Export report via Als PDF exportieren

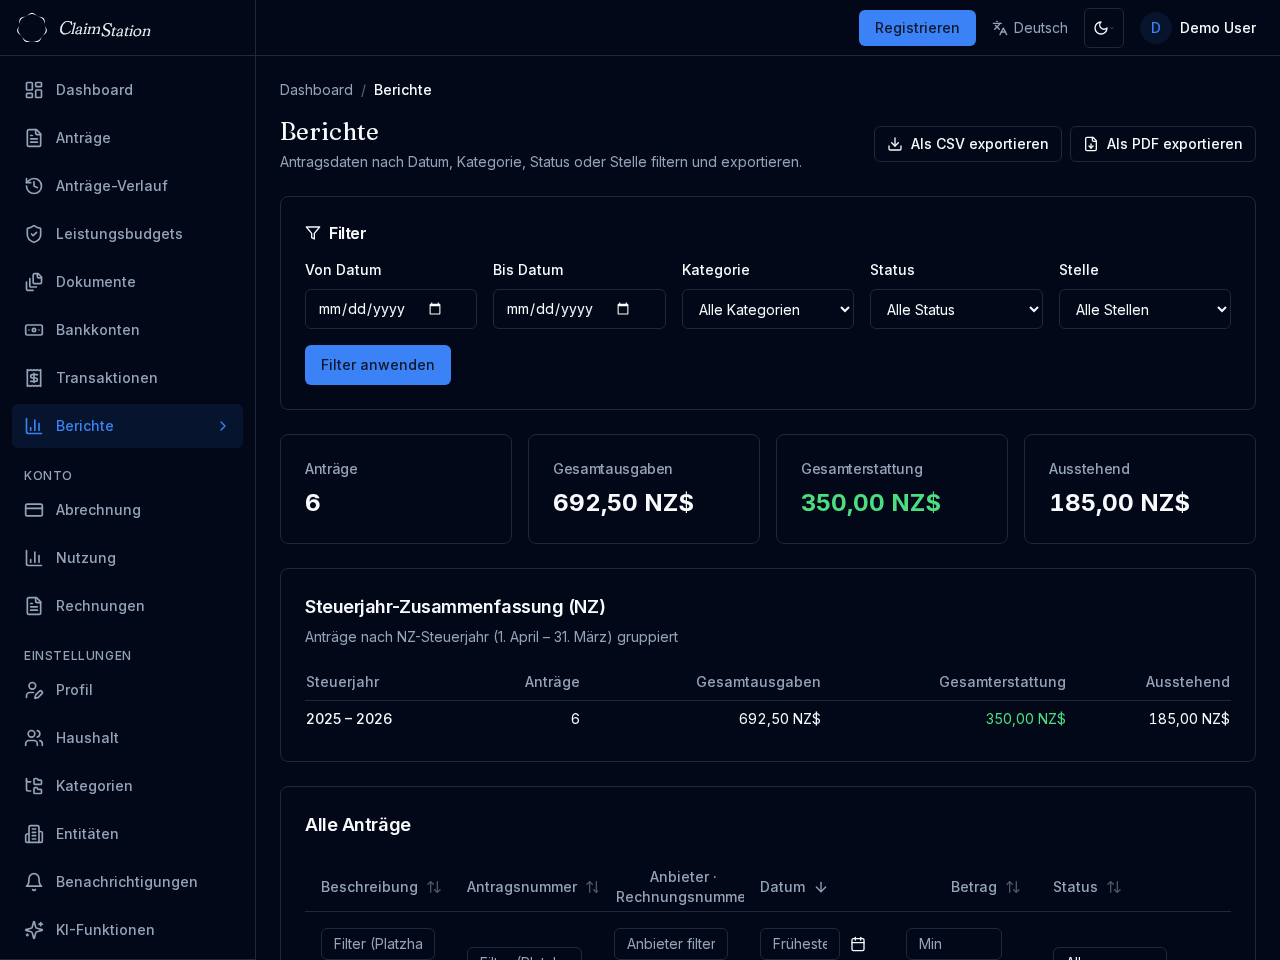[1162, 144]
